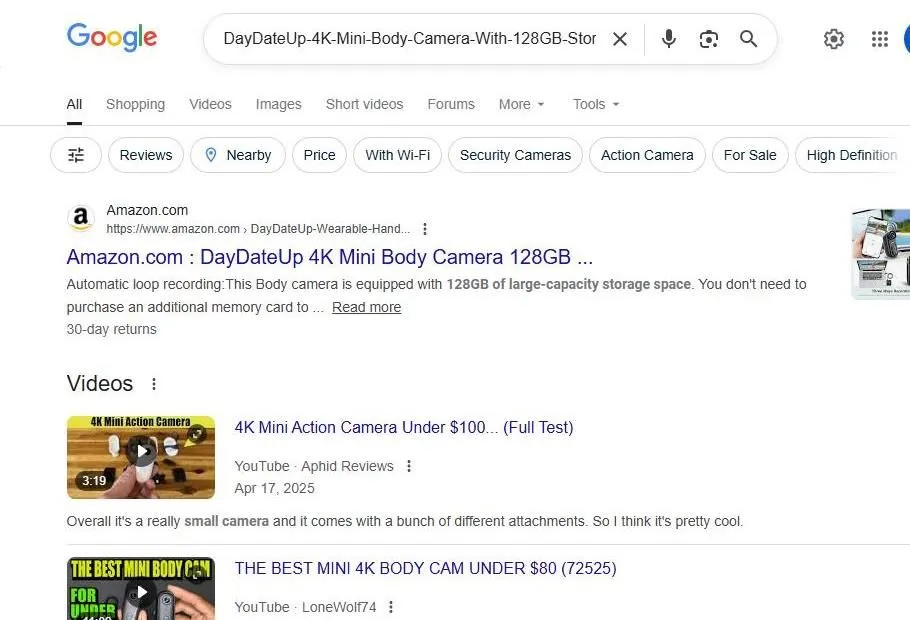Open quick settings gear

pos(834,39)
